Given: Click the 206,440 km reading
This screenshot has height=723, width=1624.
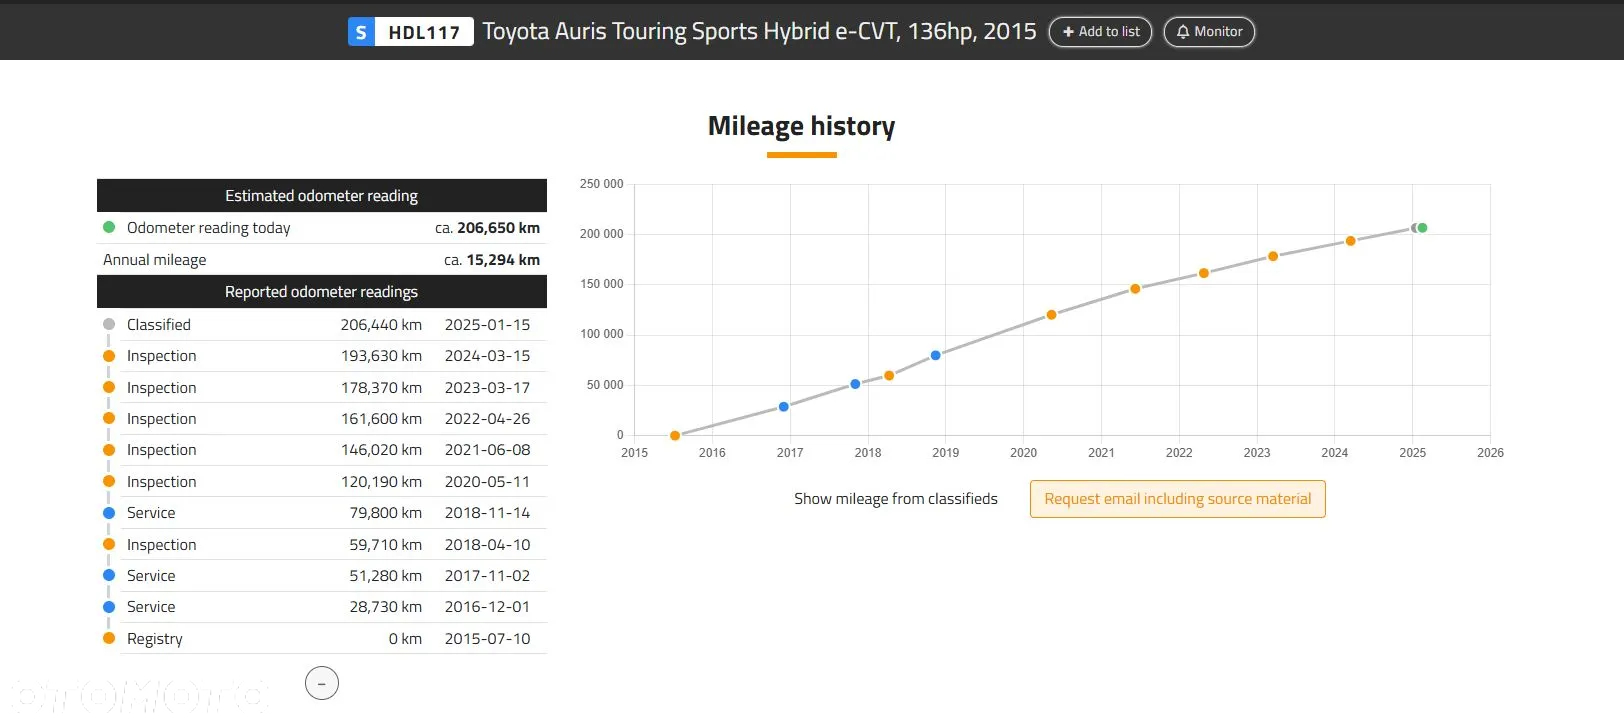Looking at the screenshot, I should [381, 324].
